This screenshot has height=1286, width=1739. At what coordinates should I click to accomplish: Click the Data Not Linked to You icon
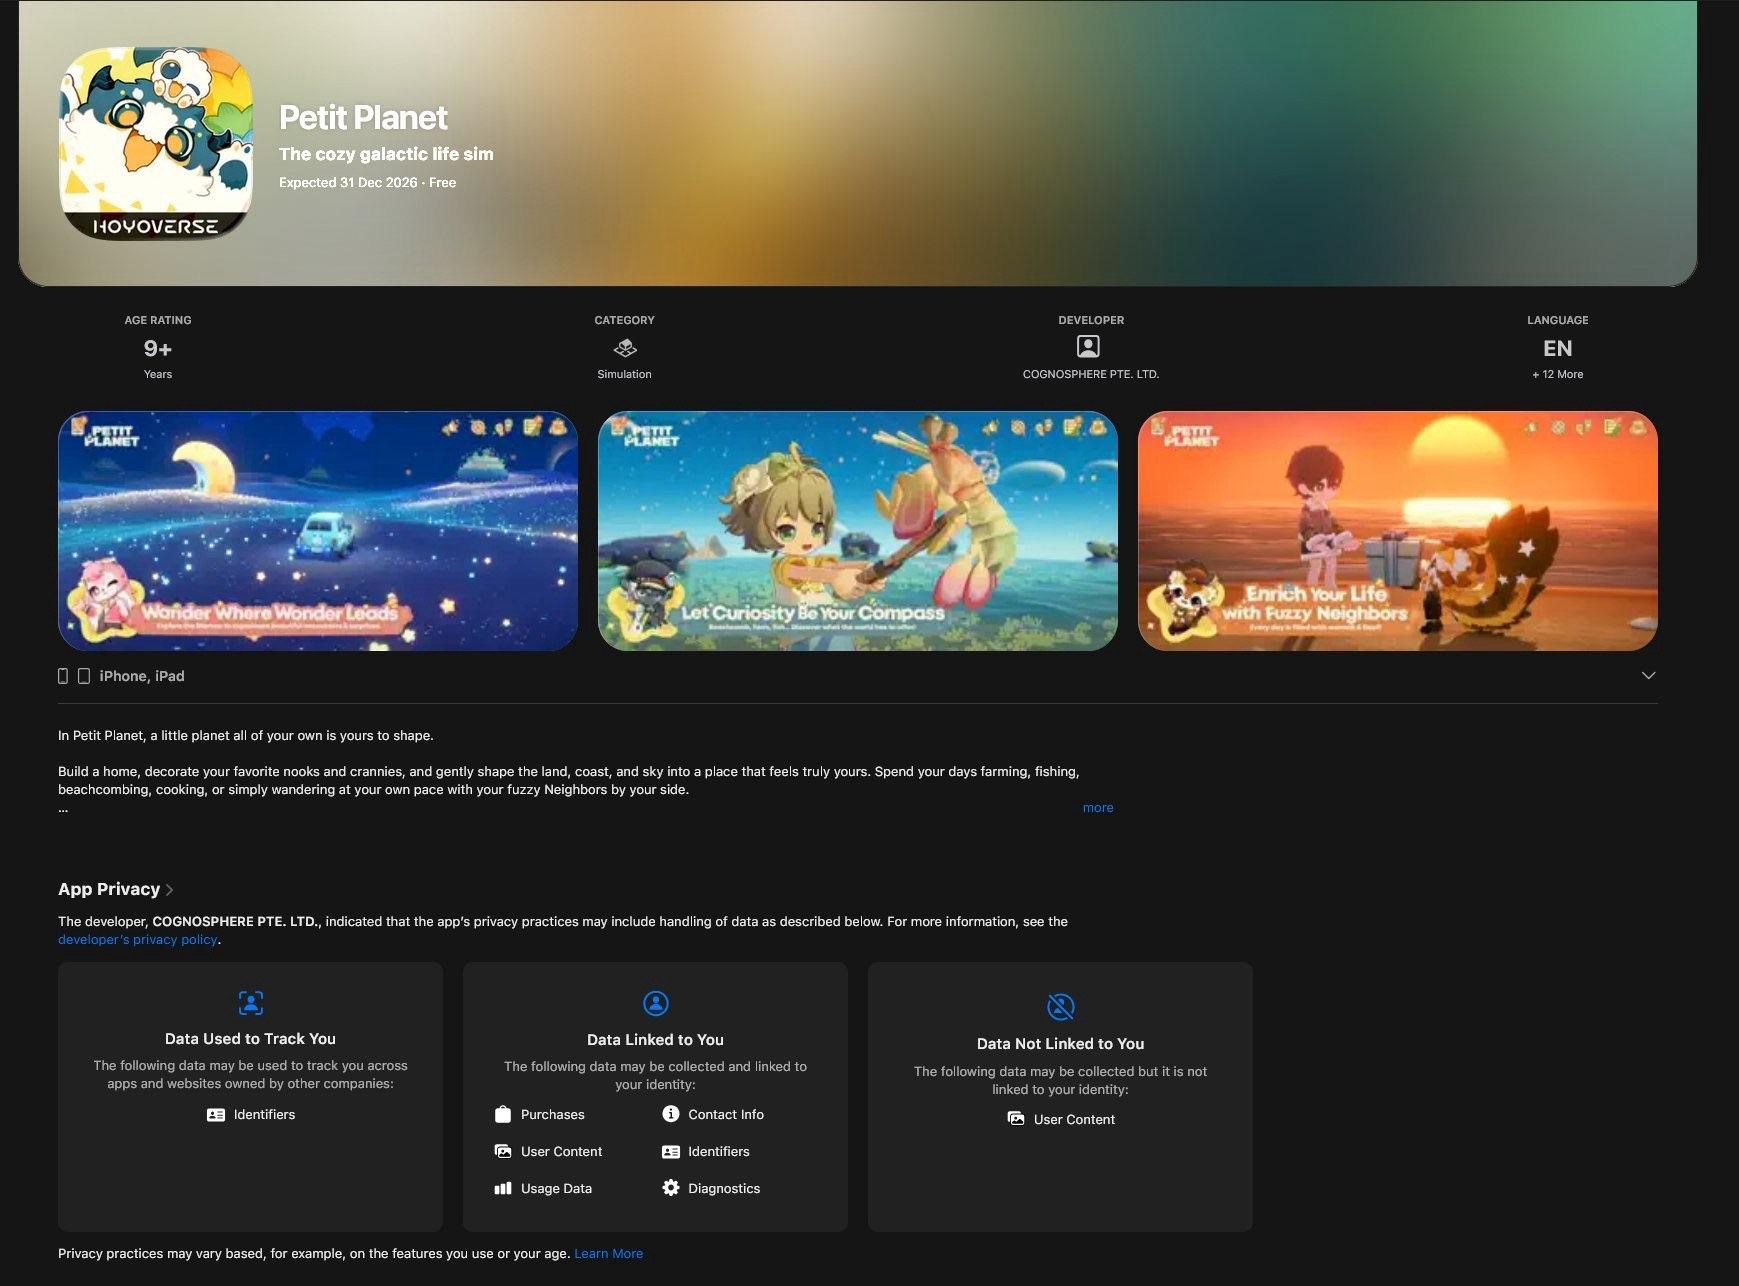(1061, 1006)
